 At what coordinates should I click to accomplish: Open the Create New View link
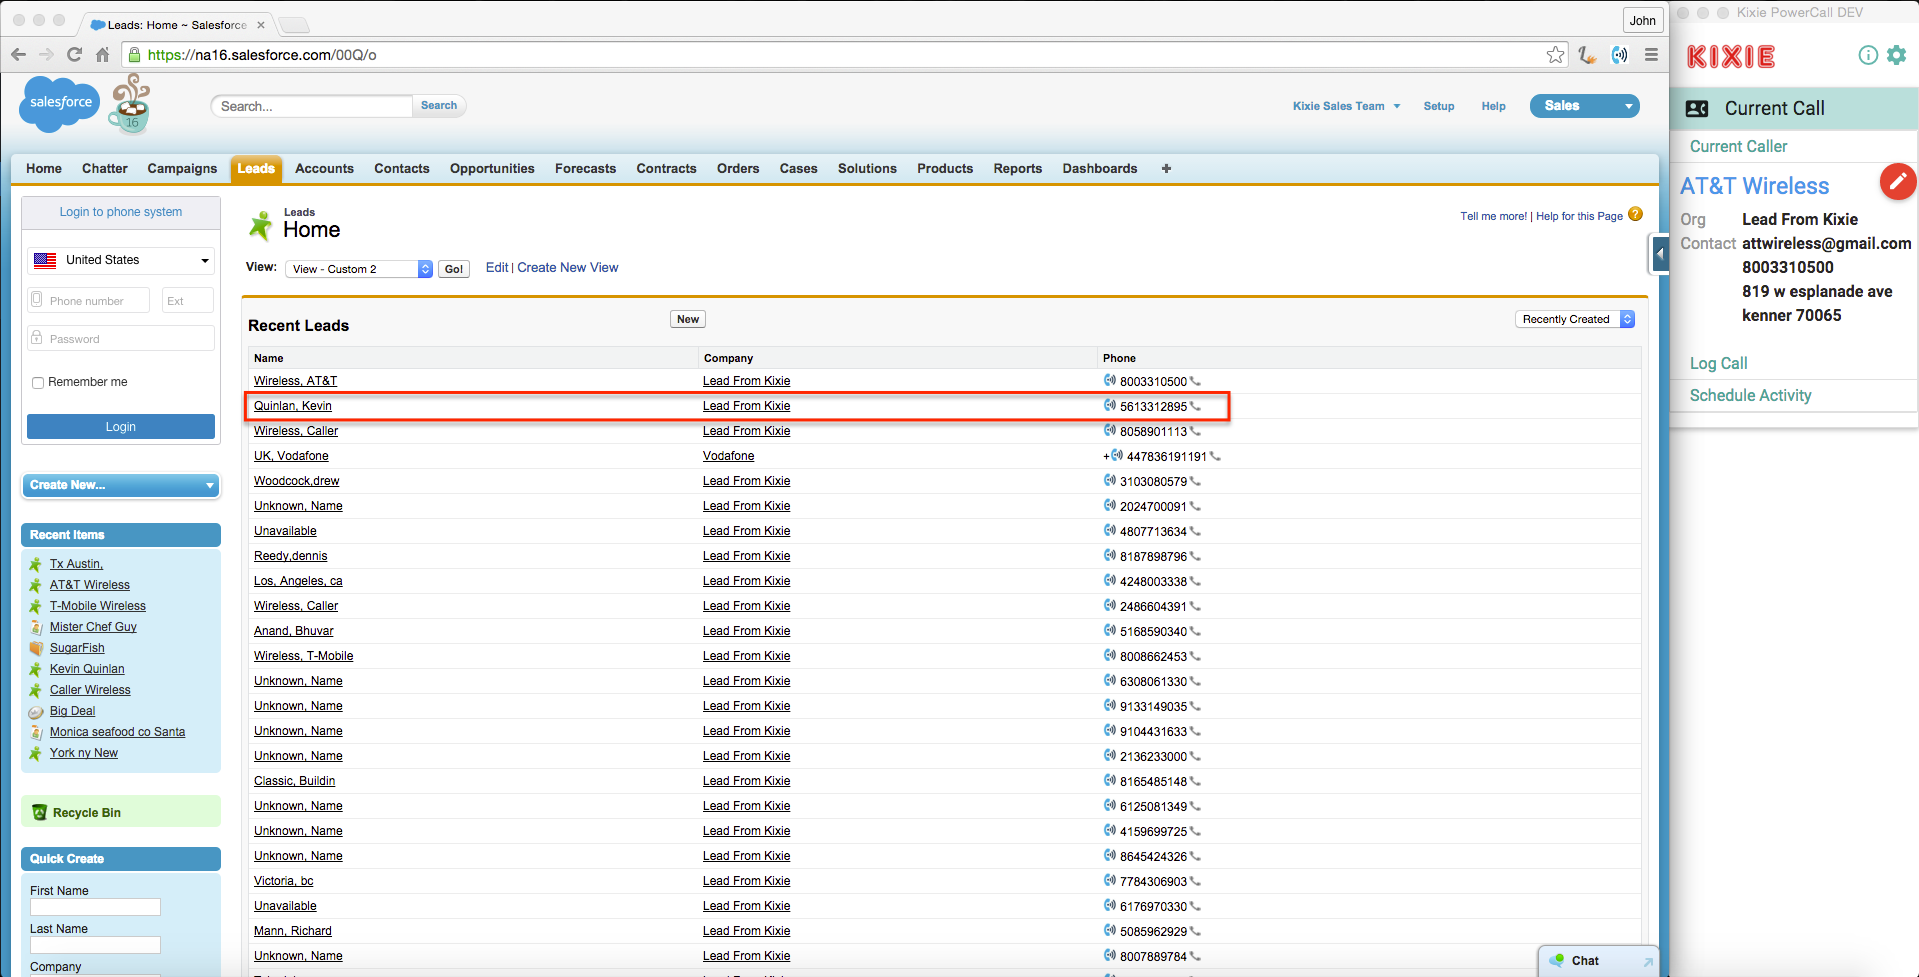[568, 268]
